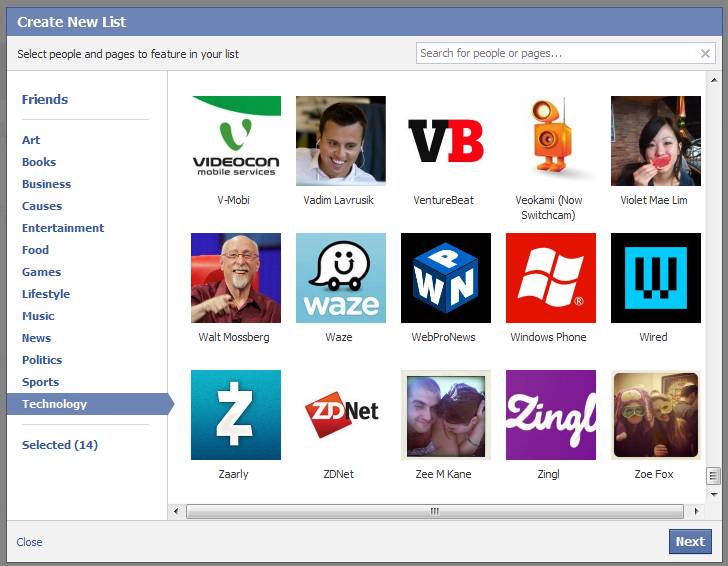Open the Games category
728x566 pixels.
pos(41,272)
